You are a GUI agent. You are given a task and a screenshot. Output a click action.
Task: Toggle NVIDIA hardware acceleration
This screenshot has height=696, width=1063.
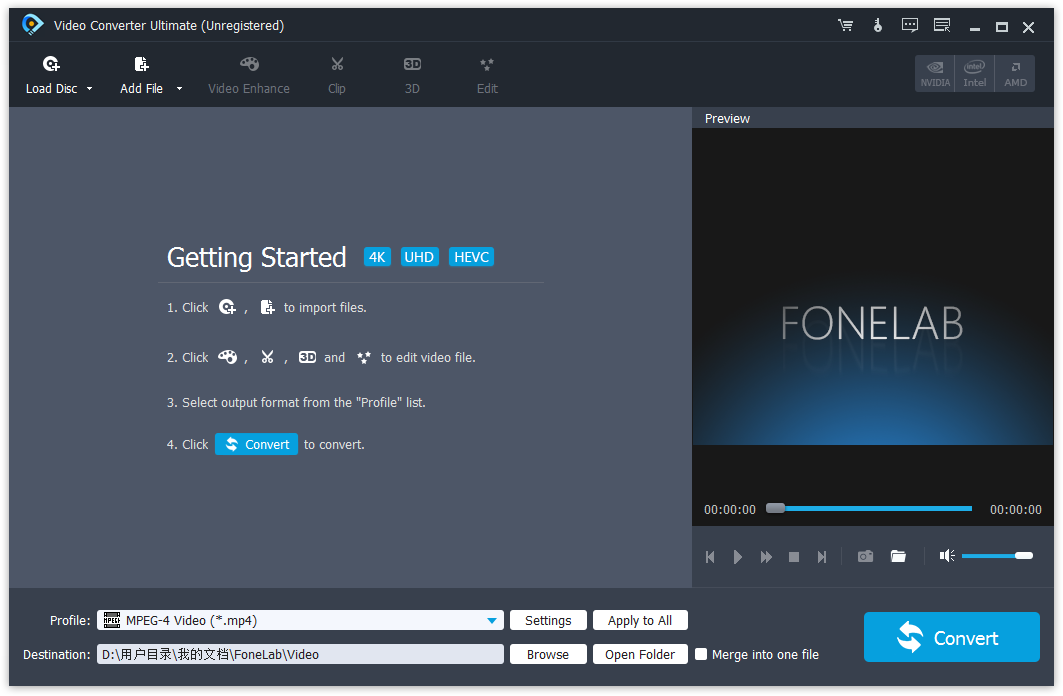click(x=935, y=73)
